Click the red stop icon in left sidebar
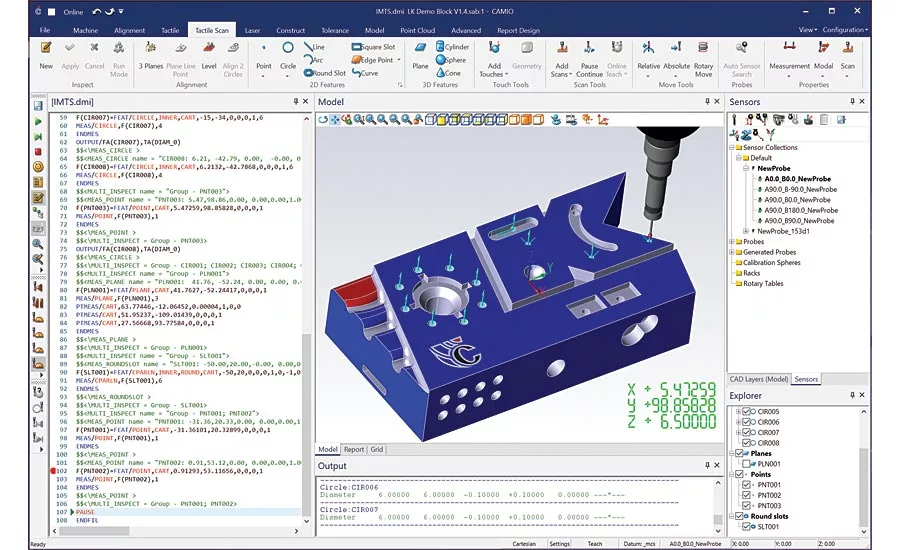This screenshot has height=550, width=900. (x=38, y=152)
